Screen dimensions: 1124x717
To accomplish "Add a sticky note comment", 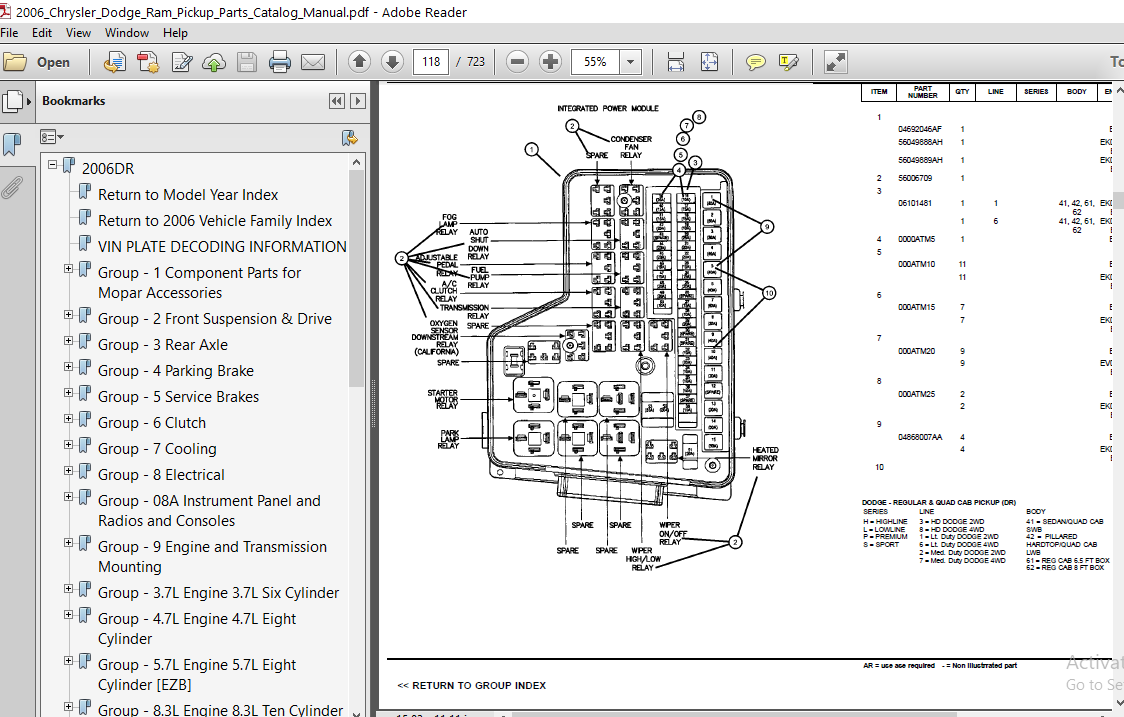I will [x=755, y=62].
